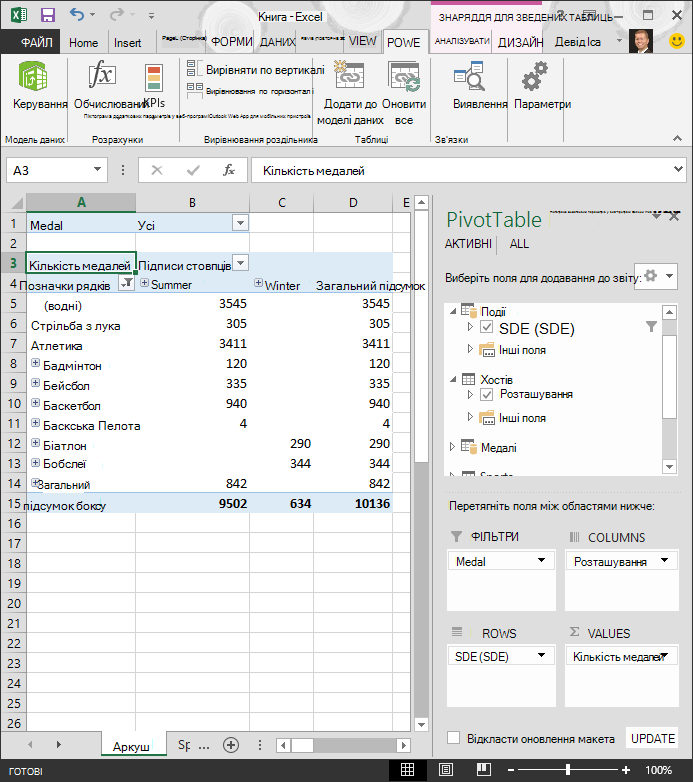The image size is (693, 782).
Task: Expand the Бадмінтон row
Action: pos(35,363)
